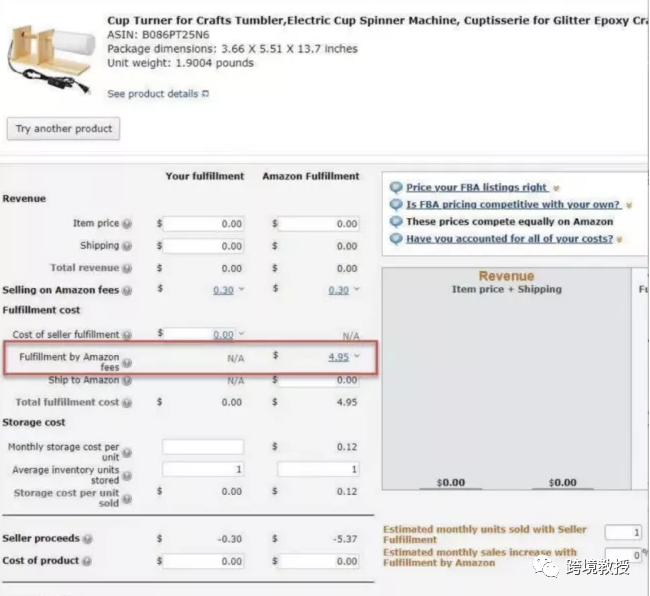This screenshot has height=596, width=650.
Task: Expand the arrow after Is FBA pricing competitive
Action: tap(629, 205)
